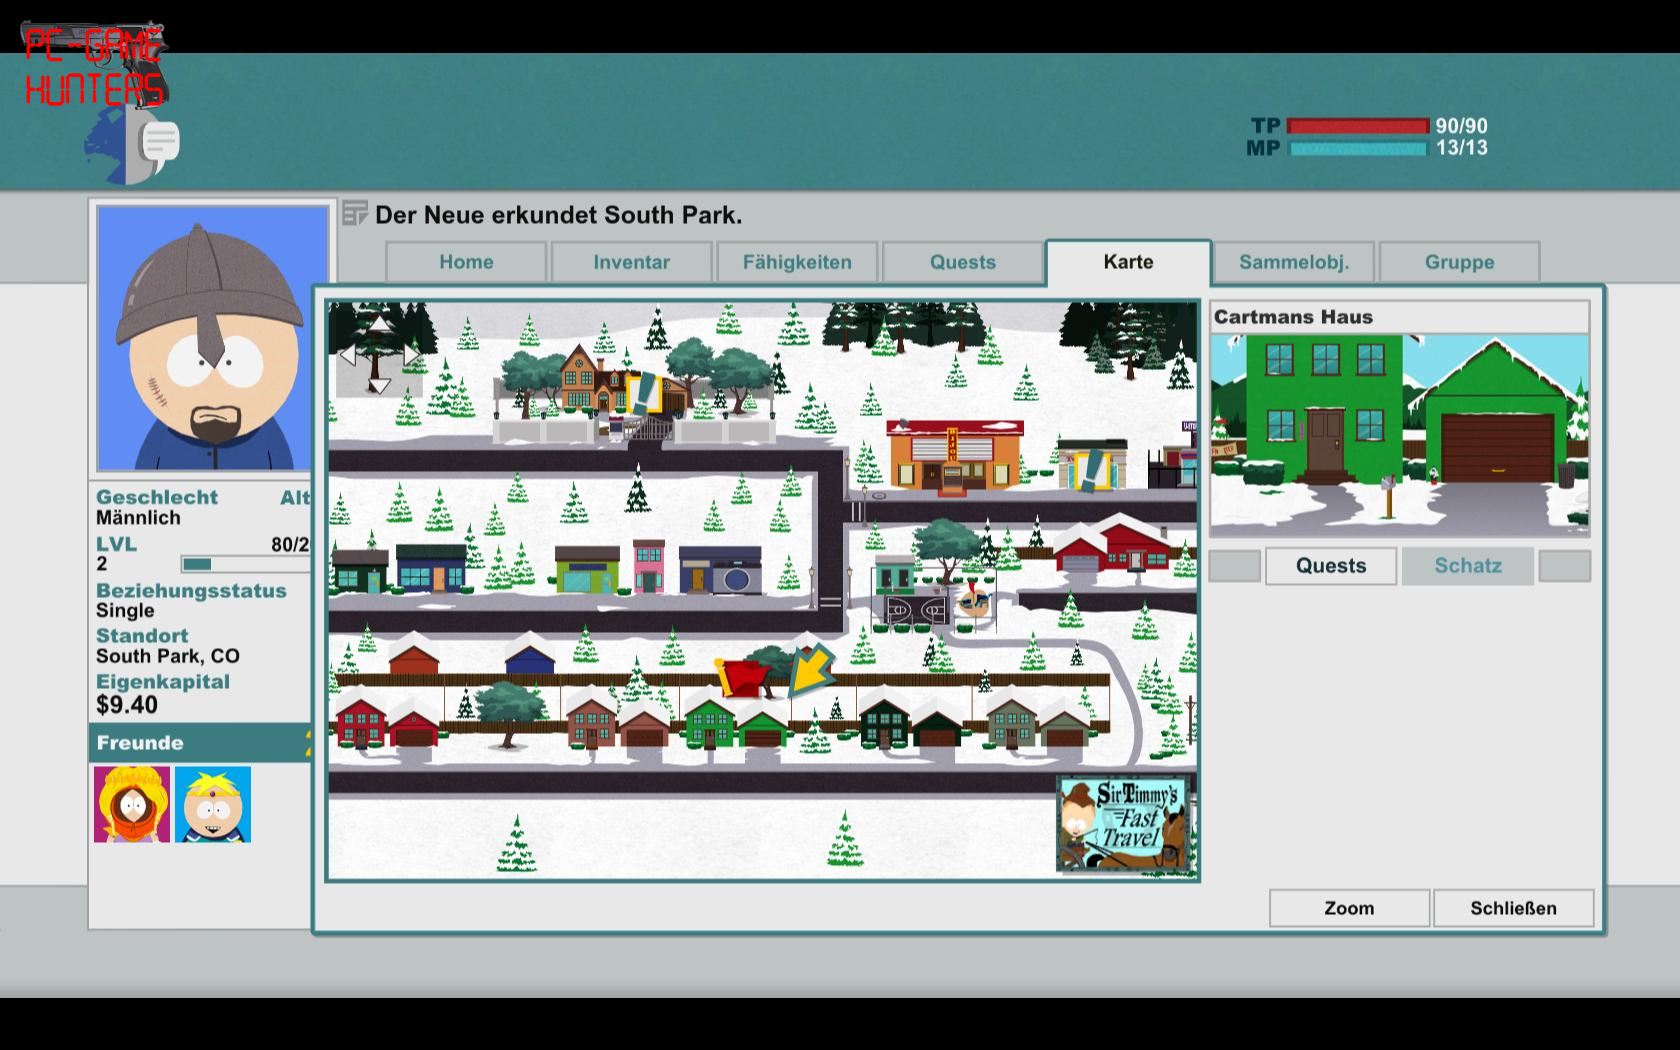Show Quests for Cartmans Haus
Image resolution: width=1680 pixels, height=1050 pixels.
coord(1331,566)
